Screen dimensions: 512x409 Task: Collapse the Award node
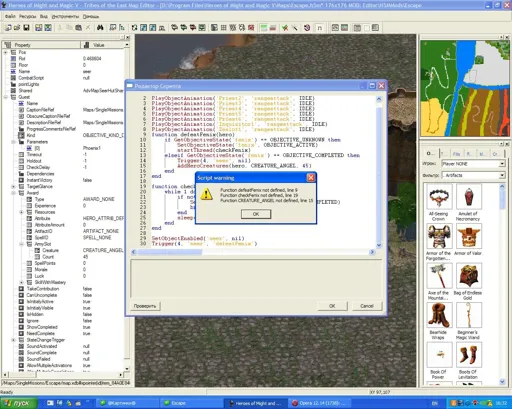click(13, 193)
